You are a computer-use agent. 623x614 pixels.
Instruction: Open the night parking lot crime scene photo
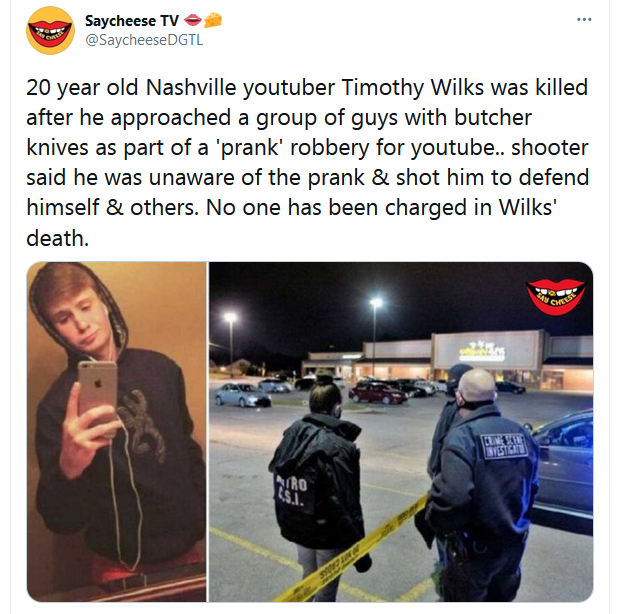tap(401, 431)
